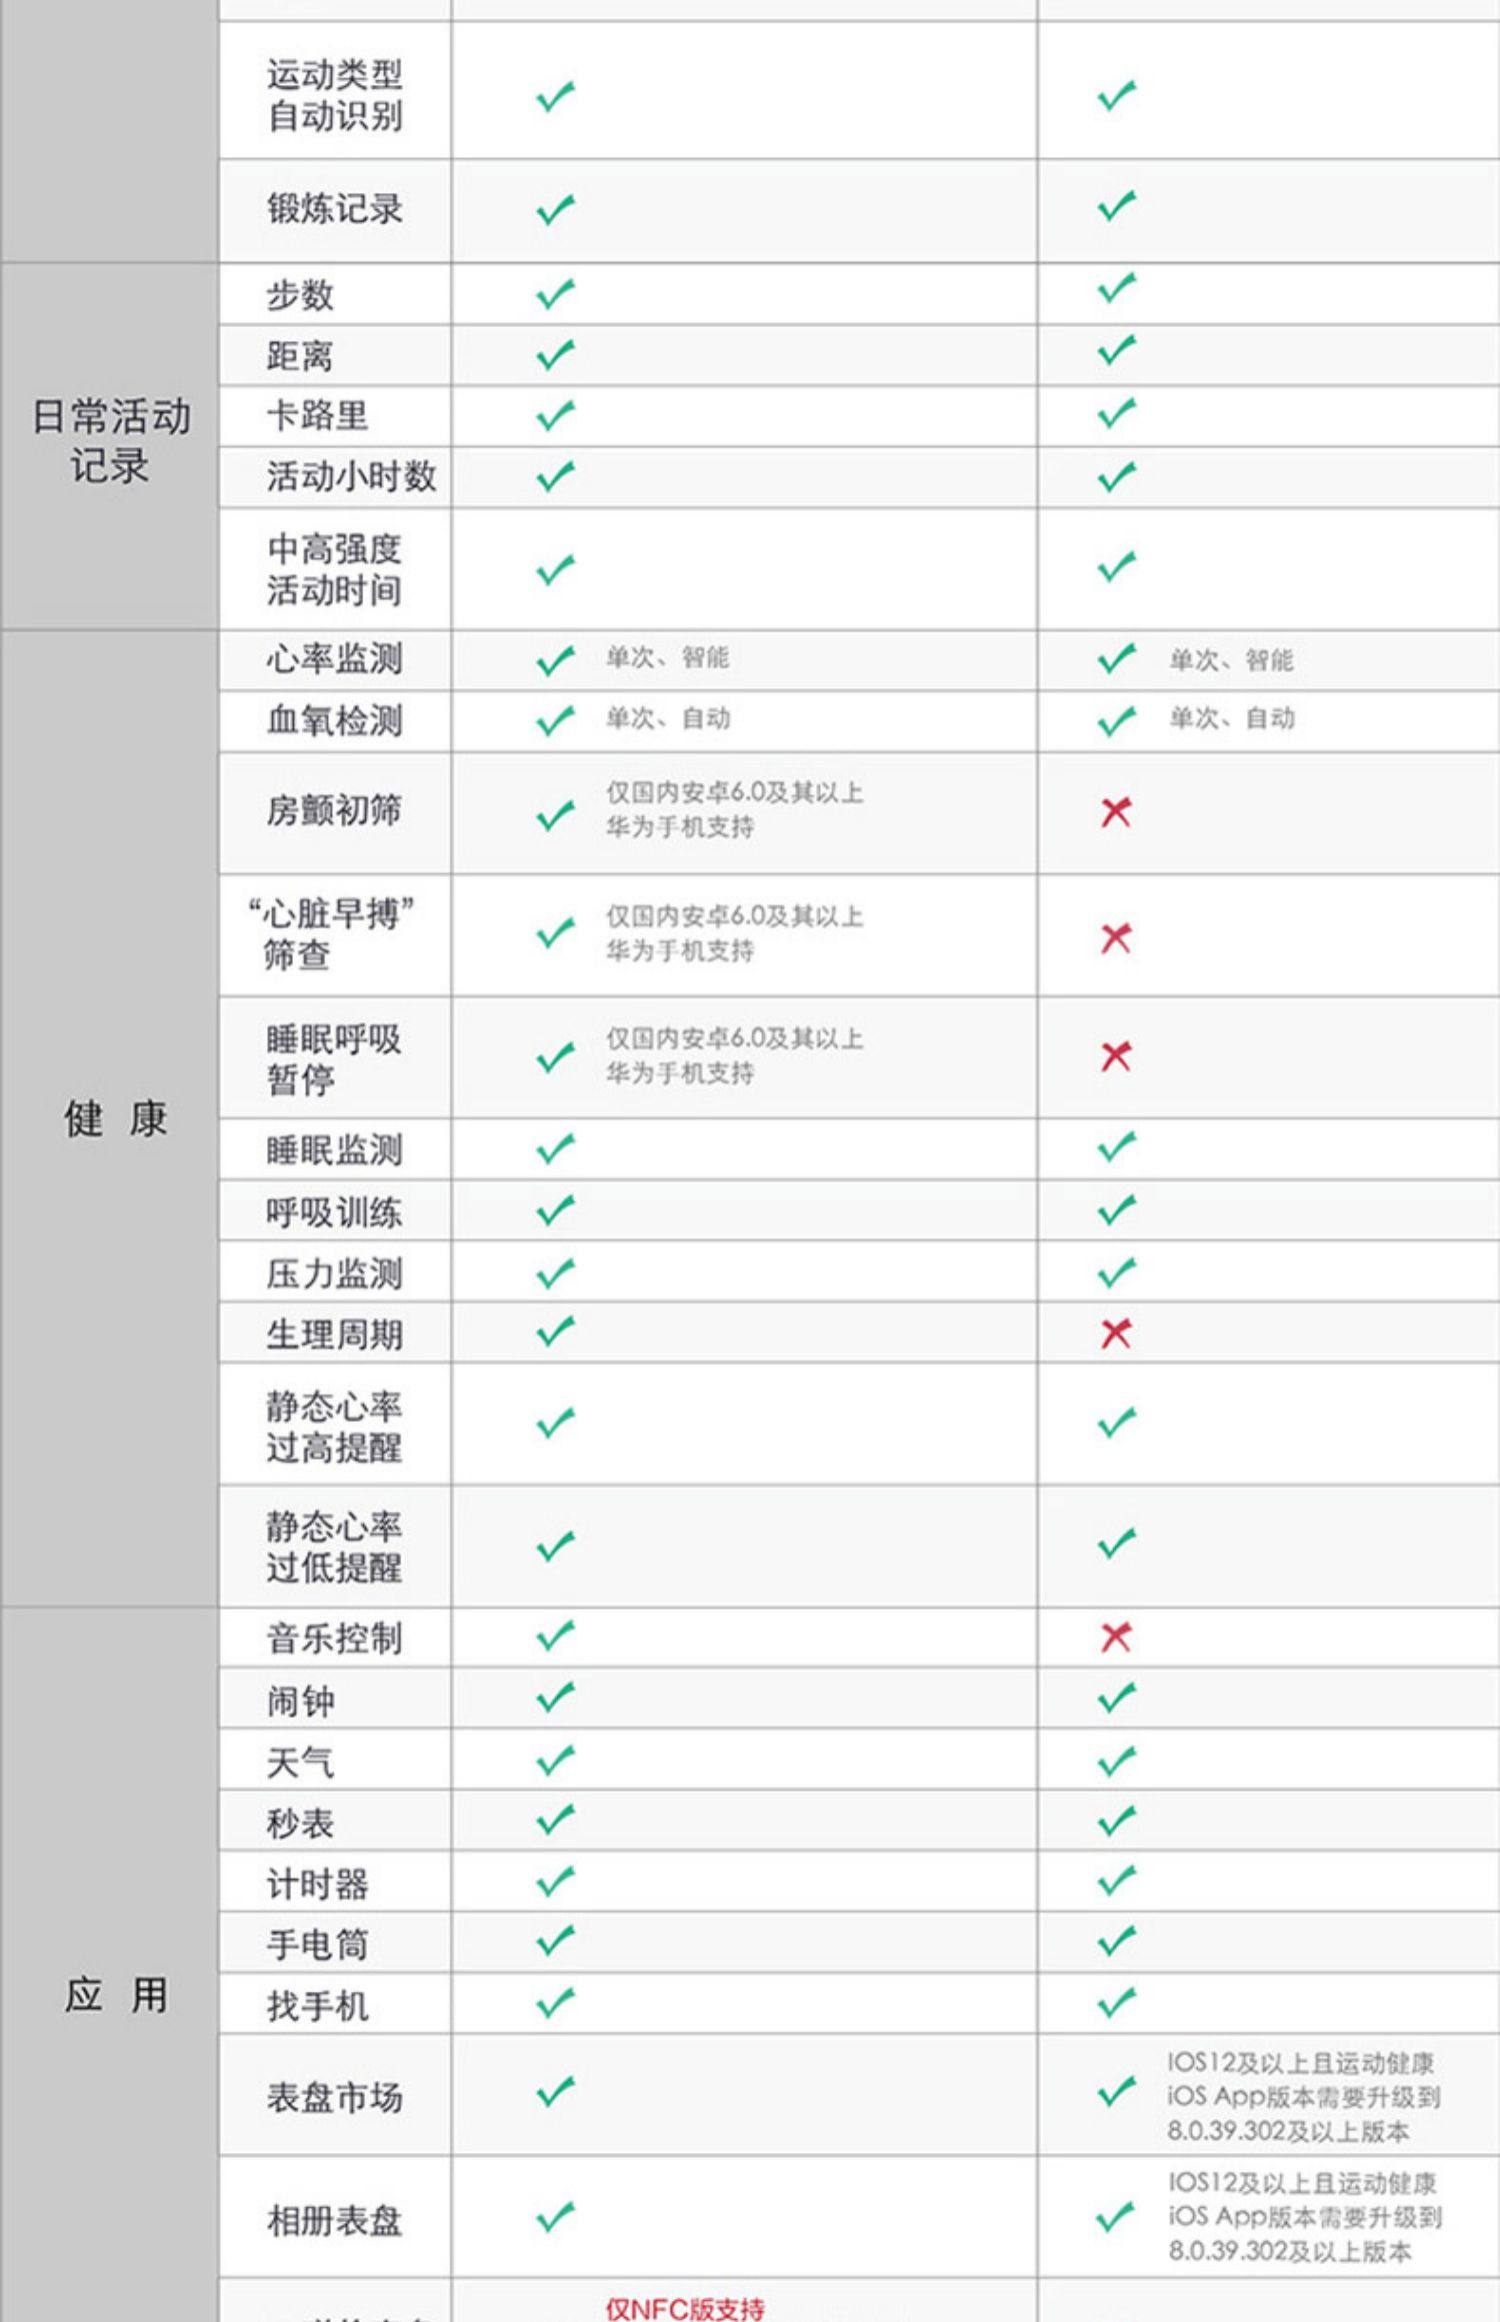Click the right-column green check in 表盘市场 row
This screenshot has width=1500, height=2322.
click(1116, 2092)
